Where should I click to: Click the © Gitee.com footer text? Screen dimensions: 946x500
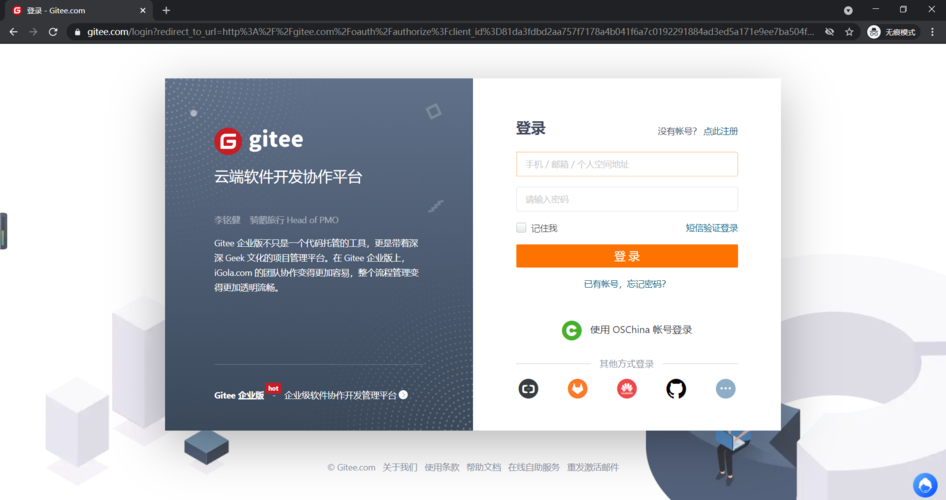(351, 467)
